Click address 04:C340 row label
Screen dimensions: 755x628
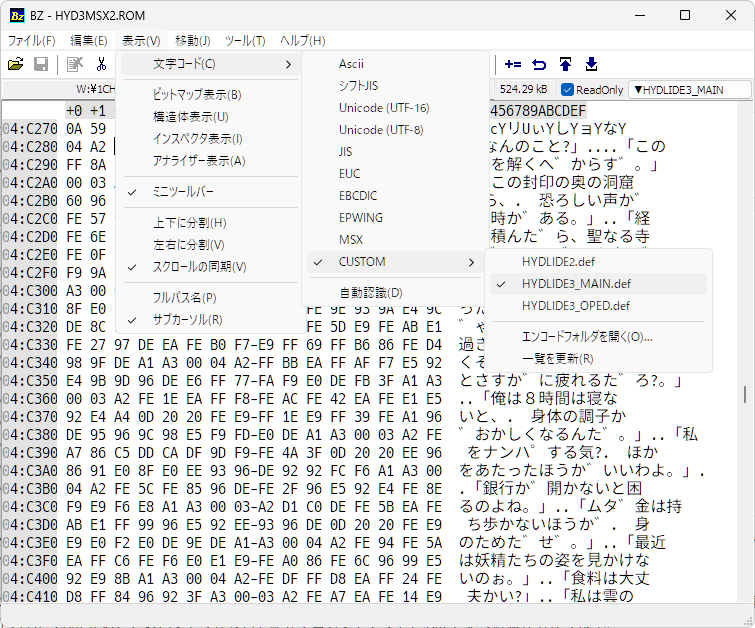30,363
